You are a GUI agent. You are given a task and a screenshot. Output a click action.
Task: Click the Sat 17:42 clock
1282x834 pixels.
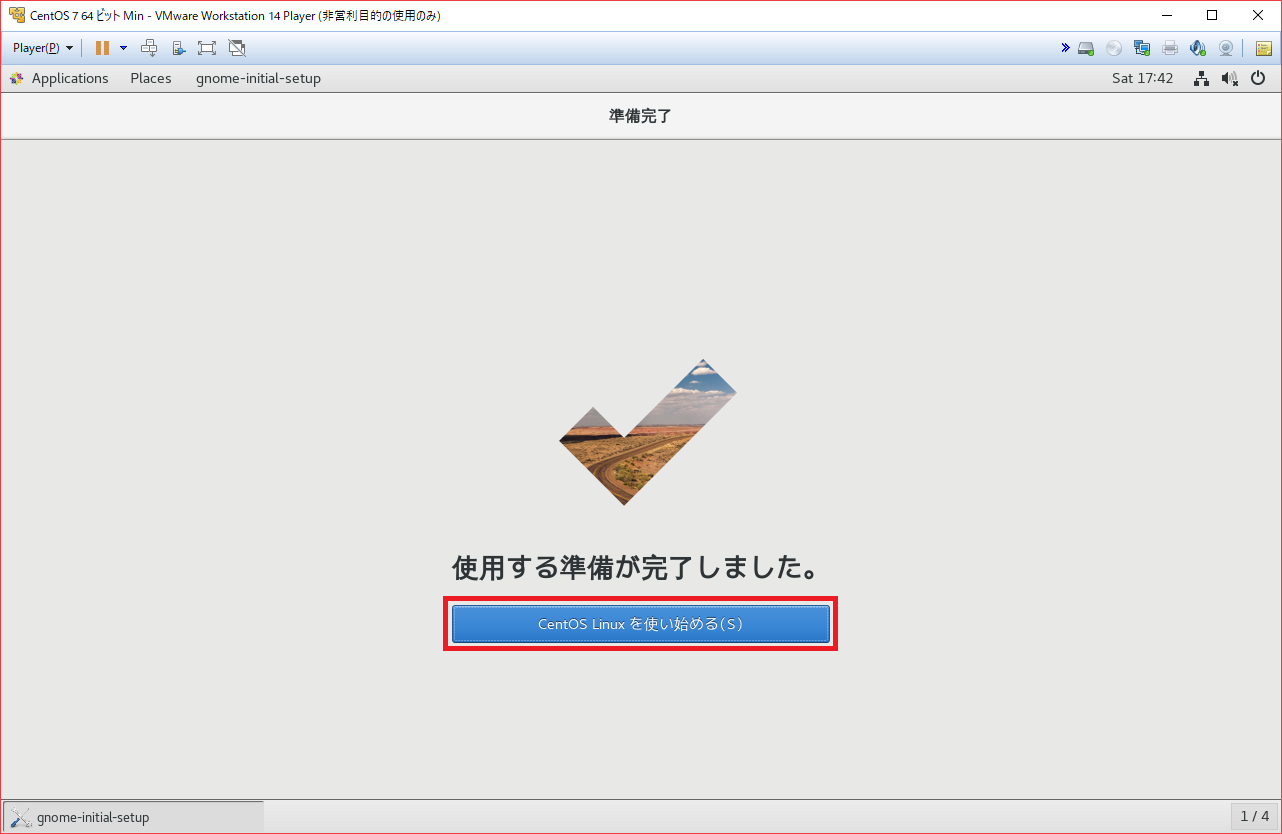tap(1142, 78)
